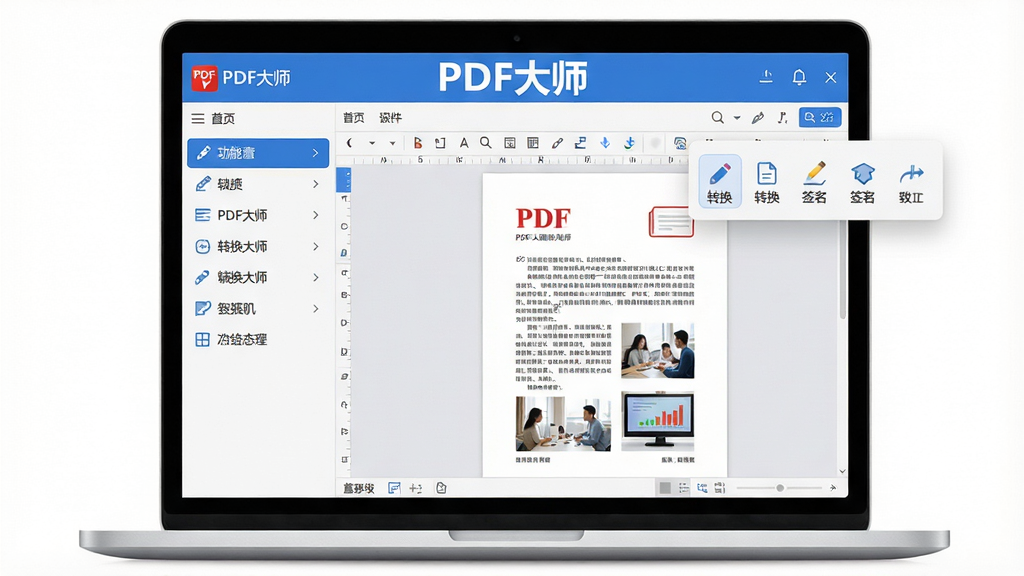Switch to list view mode in status bar

pos(684,488)
